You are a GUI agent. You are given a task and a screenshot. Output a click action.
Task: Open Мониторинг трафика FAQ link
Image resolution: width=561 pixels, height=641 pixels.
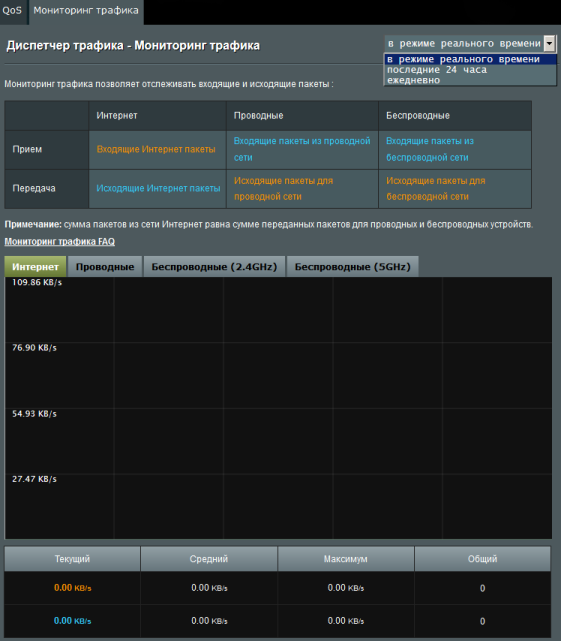coord(60,242)
